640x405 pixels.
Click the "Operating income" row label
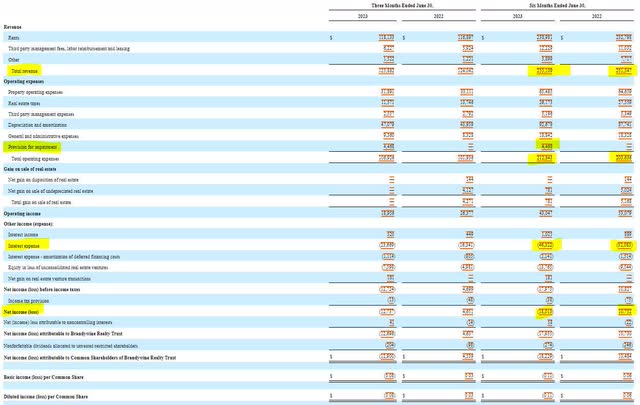(x=22, y=214)
